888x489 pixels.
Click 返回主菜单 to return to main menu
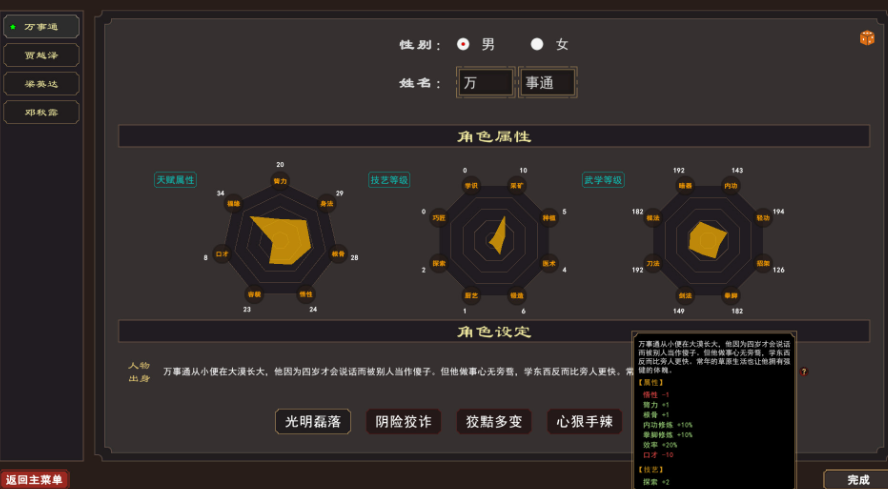pos(34,480)
